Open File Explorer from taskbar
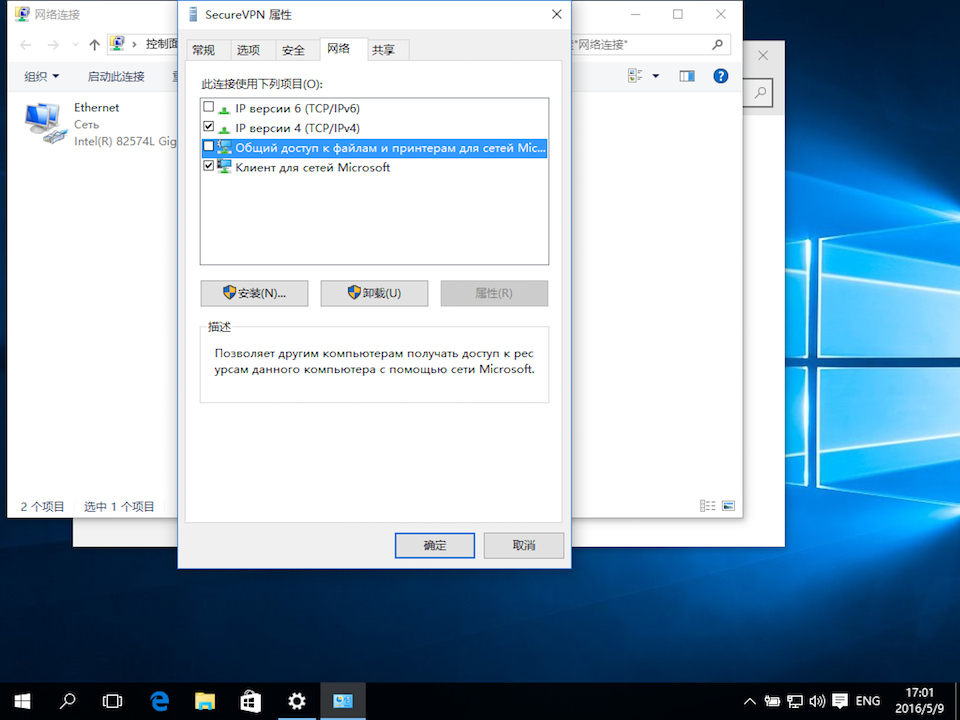 (x=205, y=701)
